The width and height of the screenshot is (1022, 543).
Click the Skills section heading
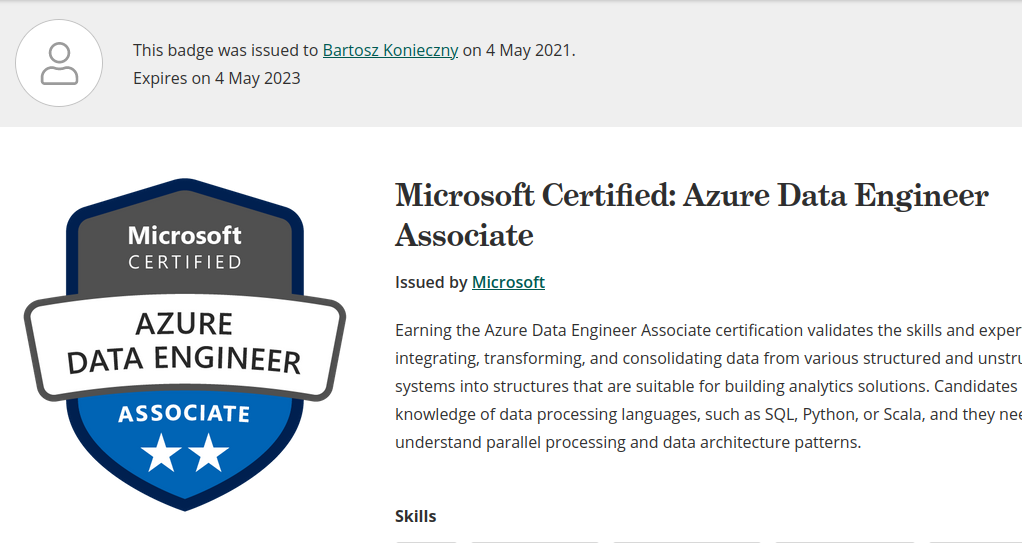(x=416, y=516)
